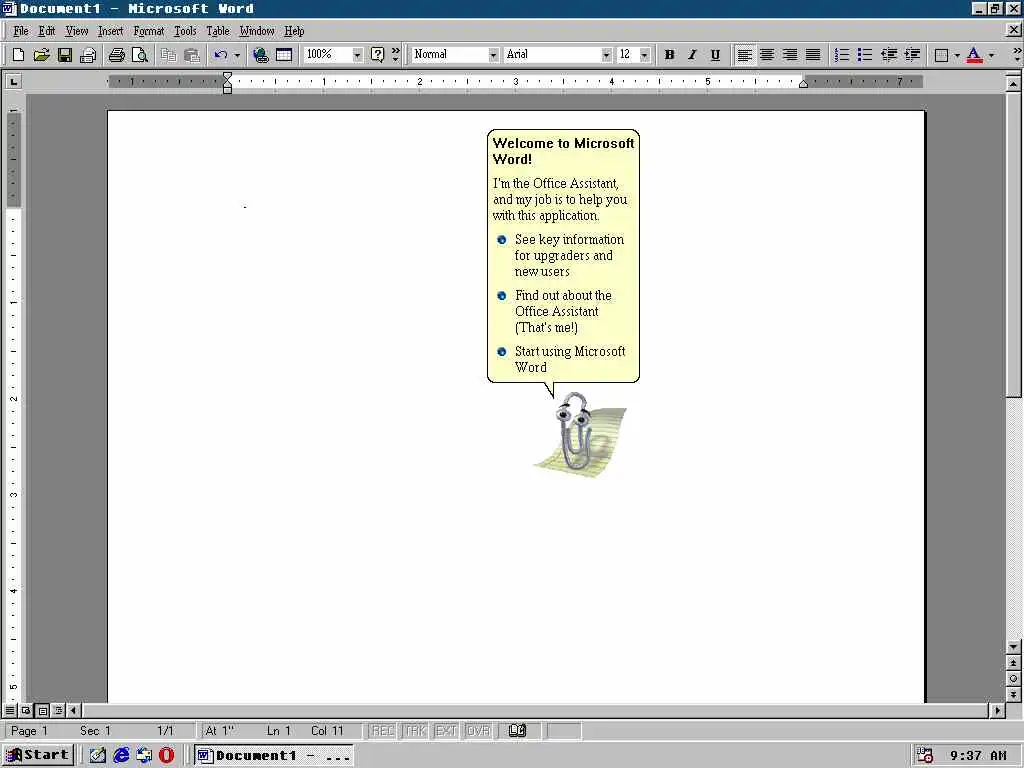Screen dimensions: 1024x768
Task: Save the document with the floppy disk icon
Action: click(65, 55)
